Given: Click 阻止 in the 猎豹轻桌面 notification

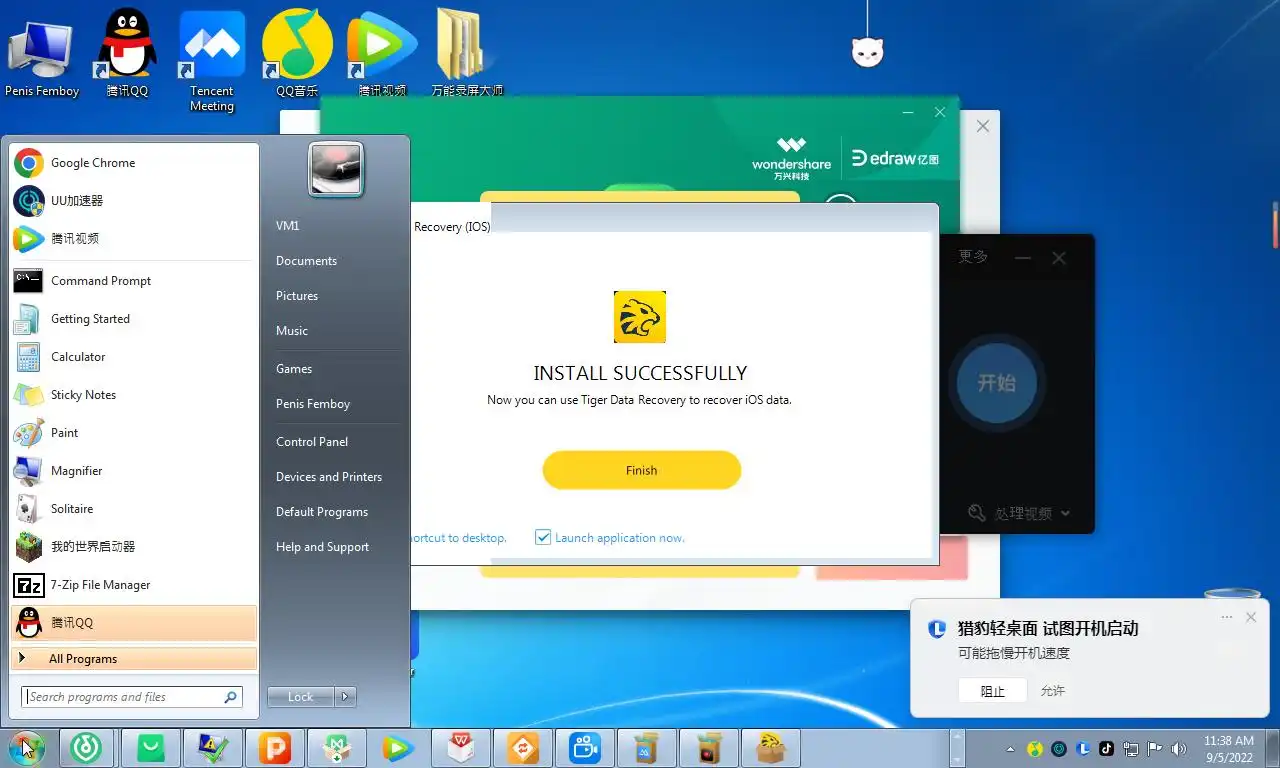Looking at the screenshot, I should [992, 691].
